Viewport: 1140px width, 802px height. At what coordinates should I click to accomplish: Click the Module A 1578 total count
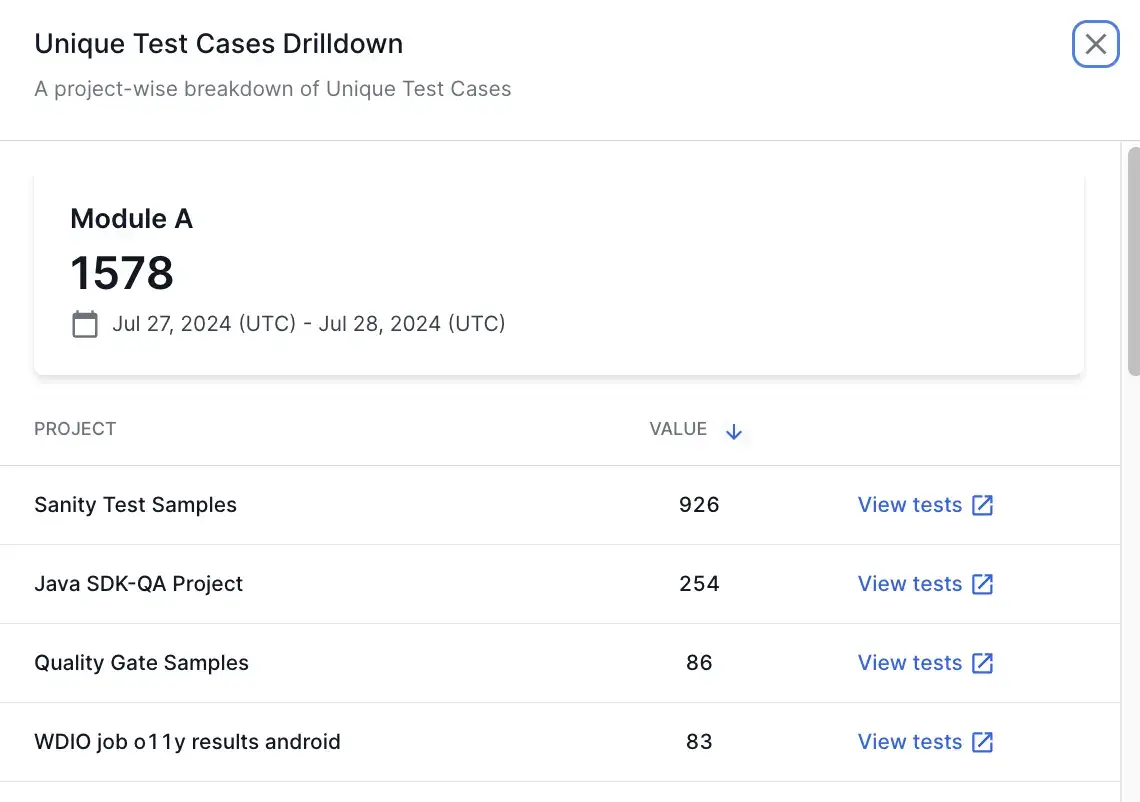click(x=122, y=272)
